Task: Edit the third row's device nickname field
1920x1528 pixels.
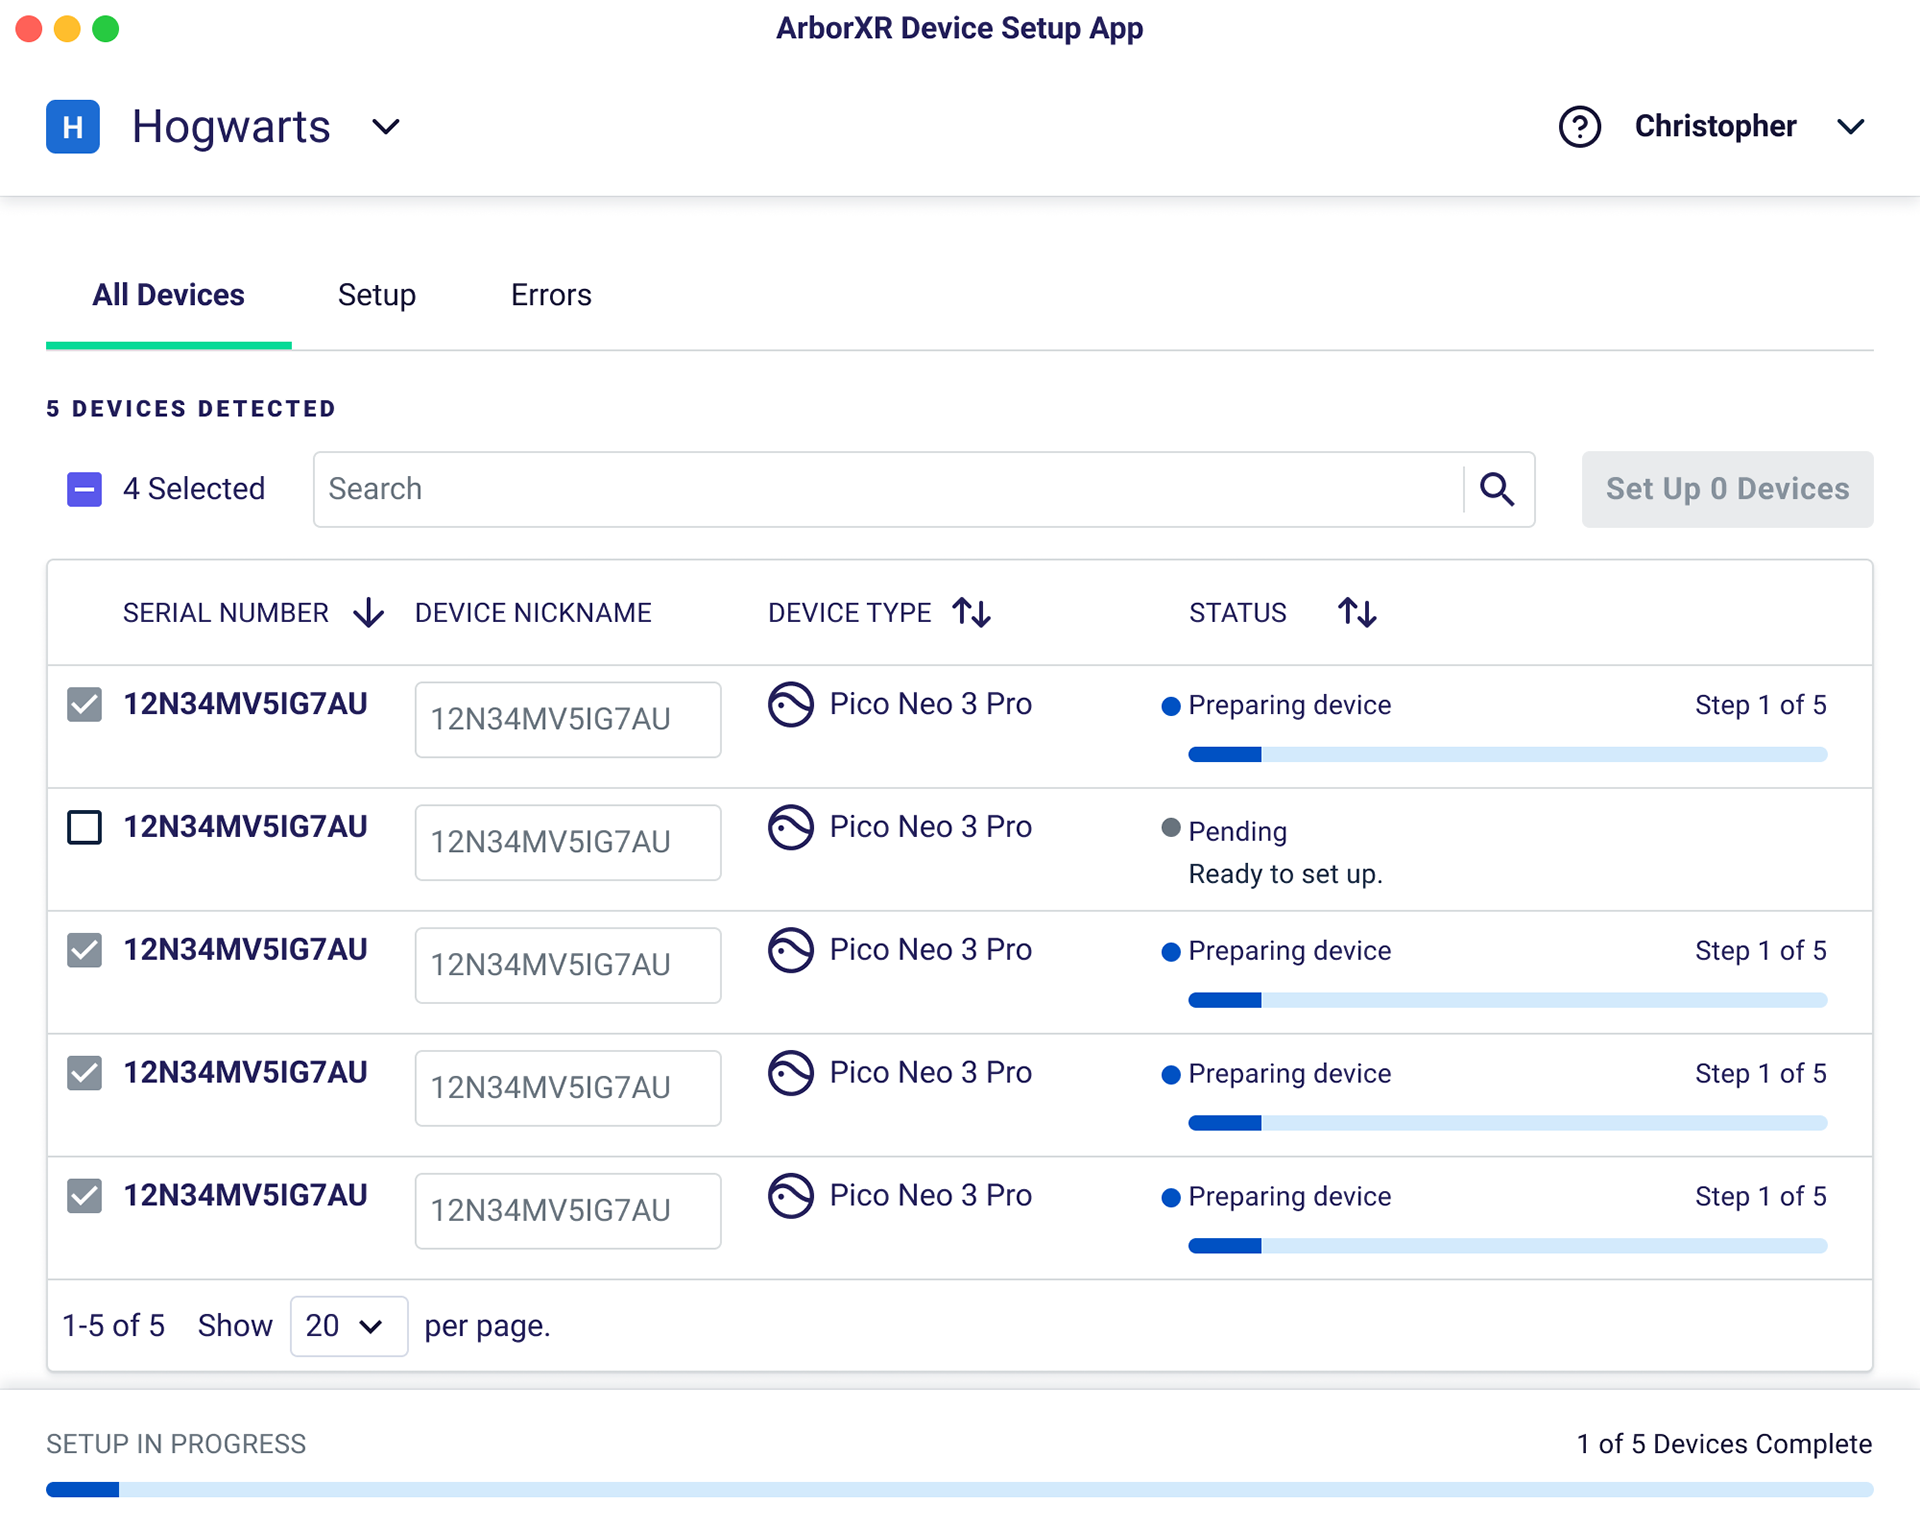Action: tap(568, 966)
